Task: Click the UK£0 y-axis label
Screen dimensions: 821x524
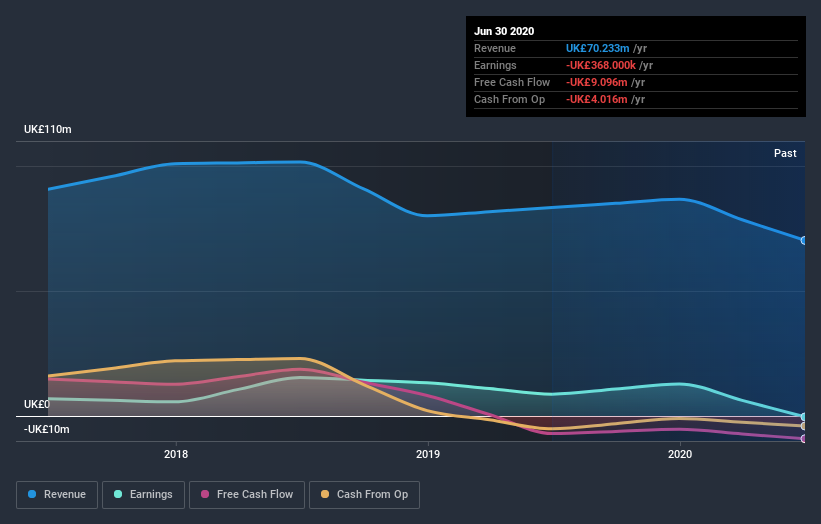Action: [x=37, y=404]
